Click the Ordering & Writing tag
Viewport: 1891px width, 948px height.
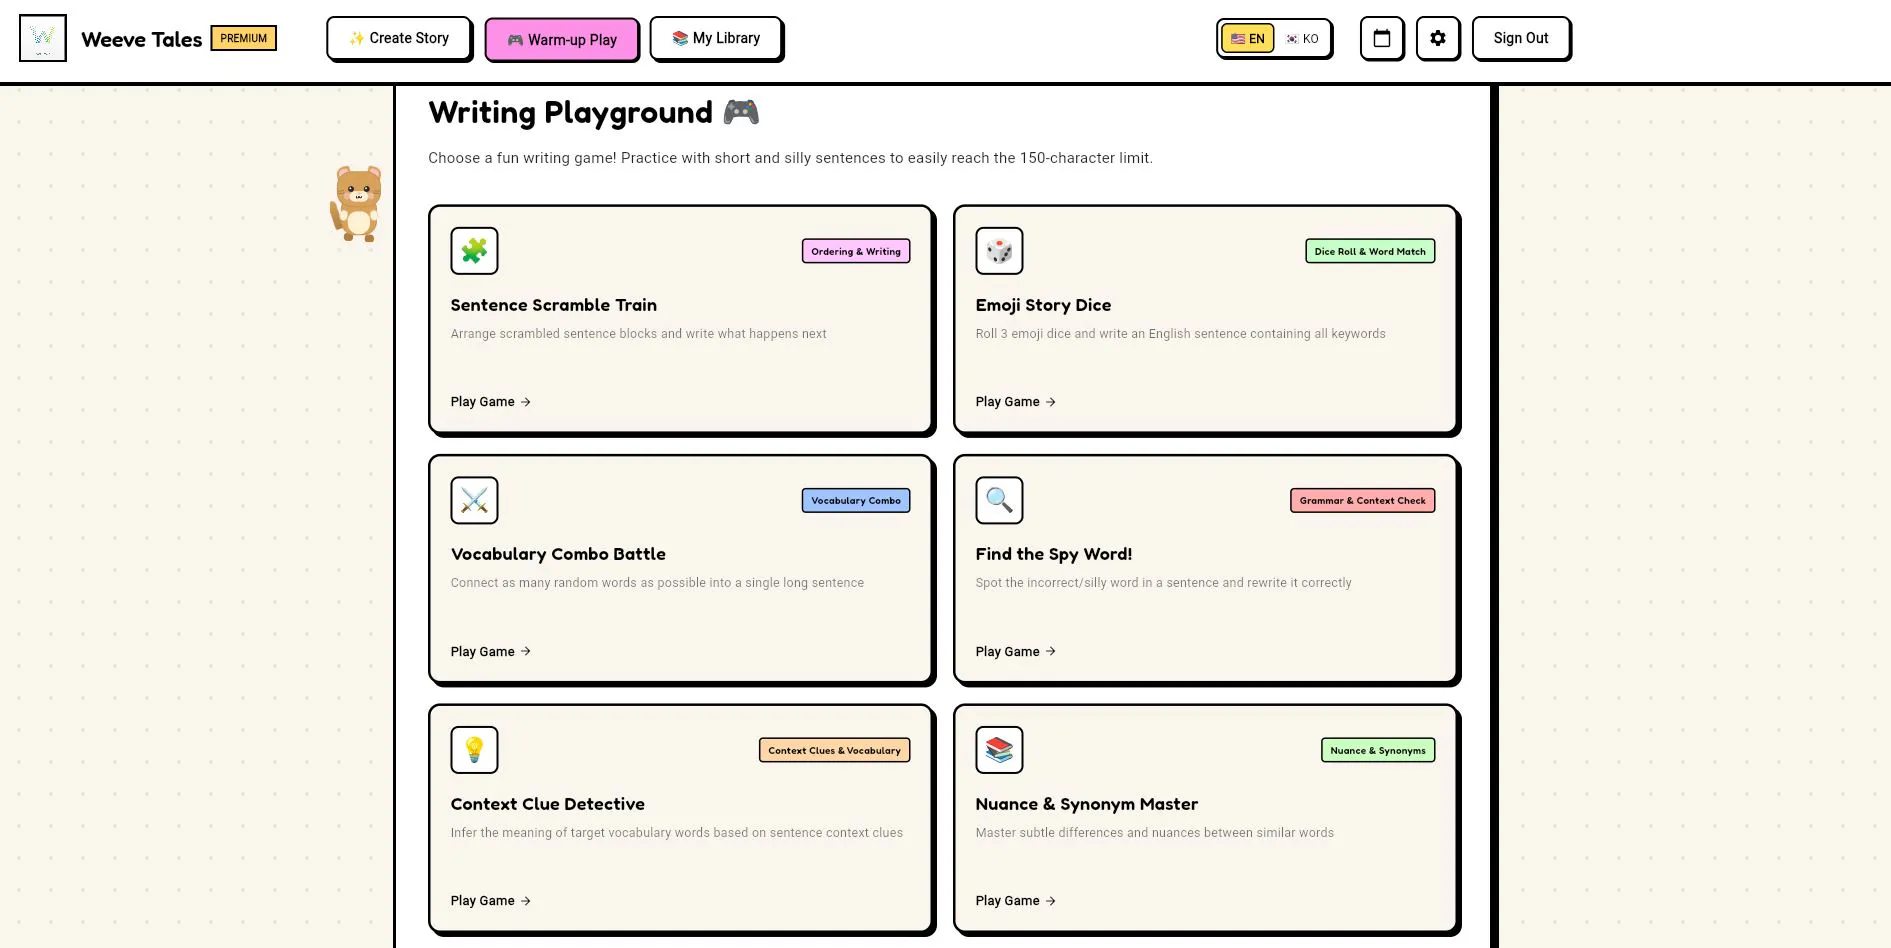856,251
